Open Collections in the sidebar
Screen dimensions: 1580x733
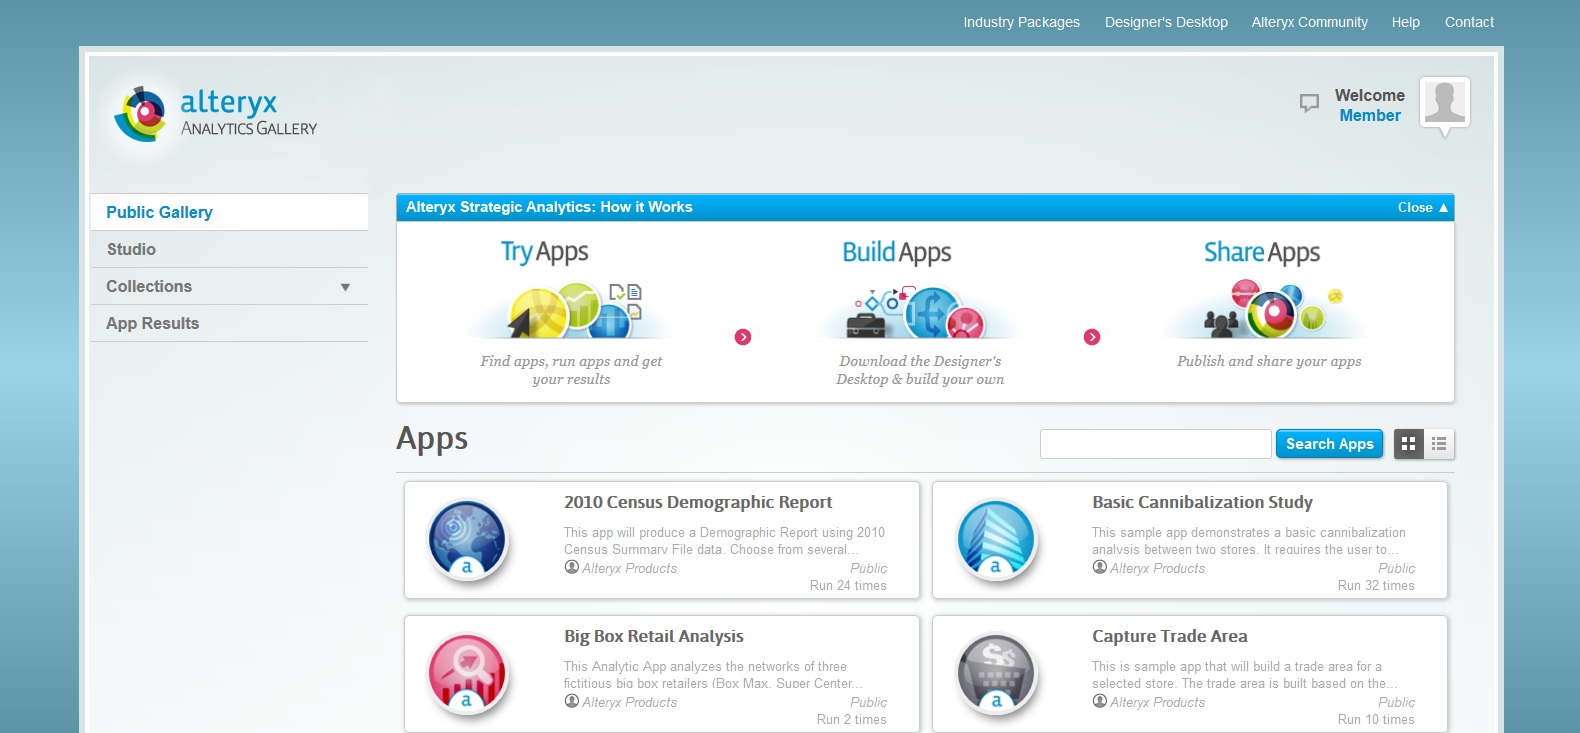(x=229, y=286)
